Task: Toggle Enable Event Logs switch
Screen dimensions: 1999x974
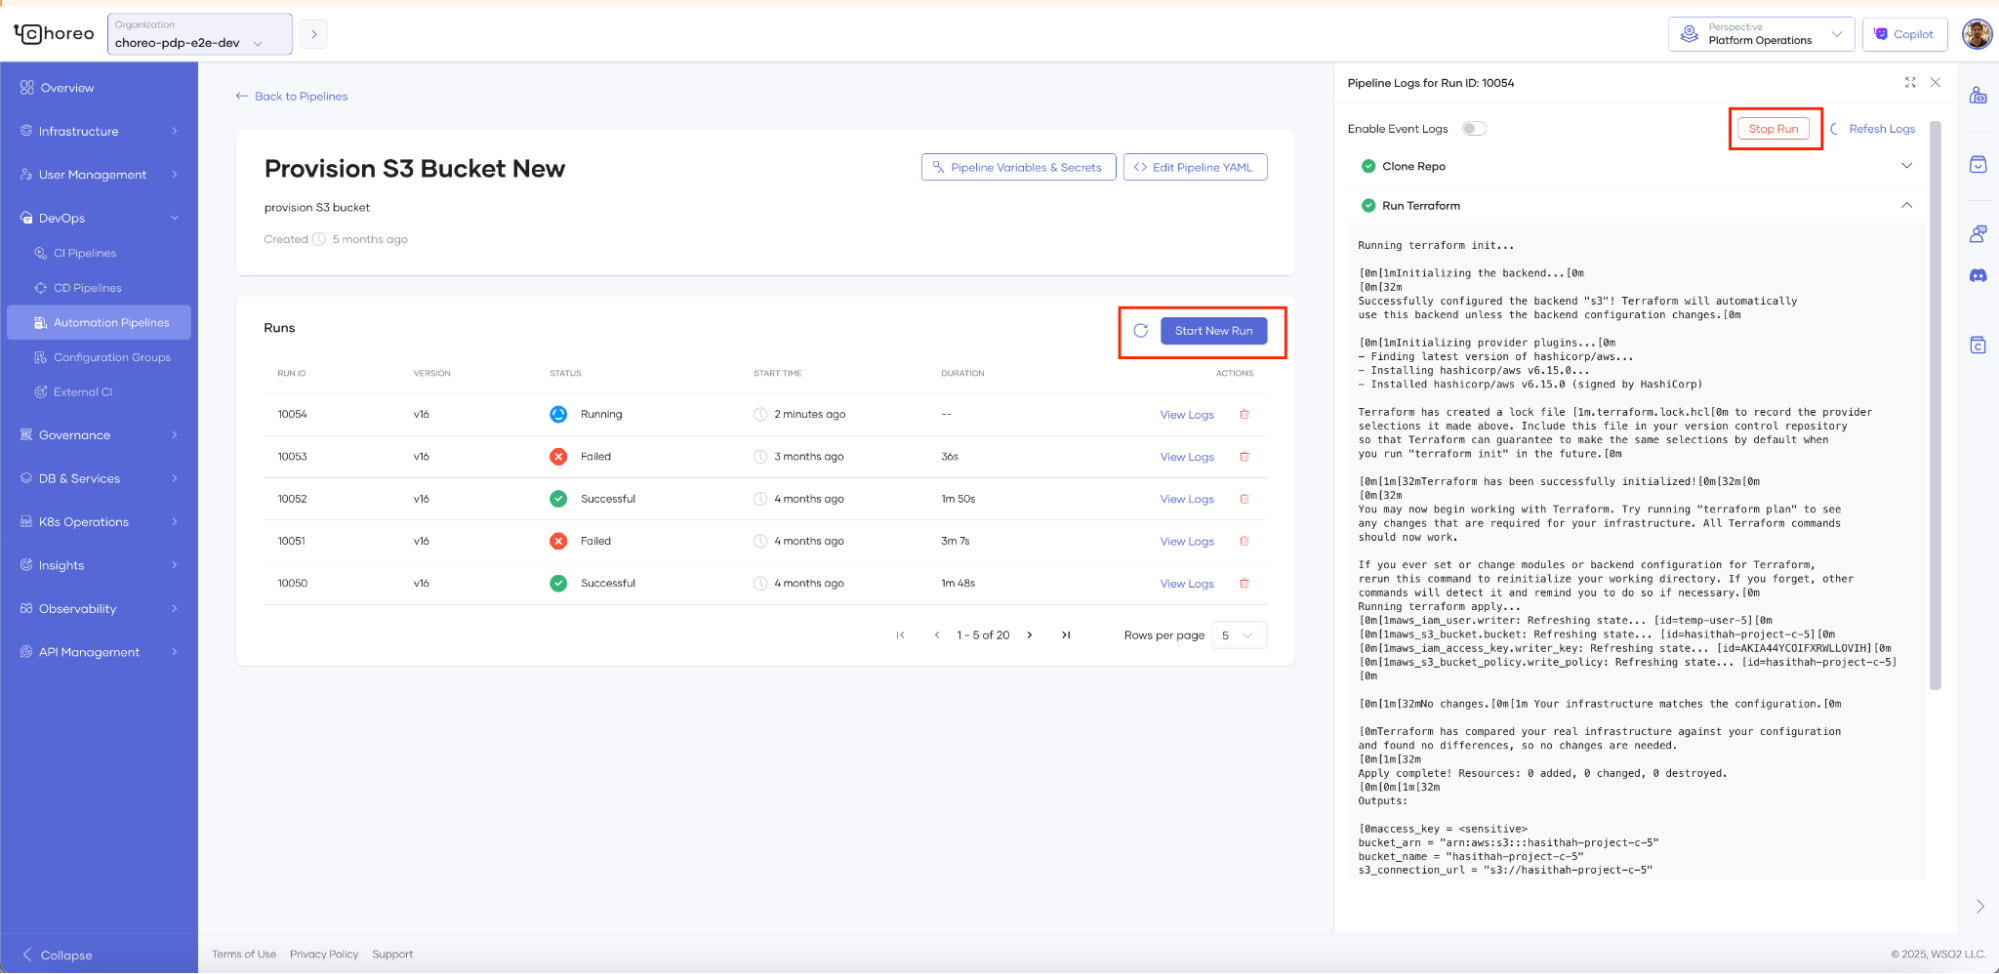Action: coord(1473,129)
